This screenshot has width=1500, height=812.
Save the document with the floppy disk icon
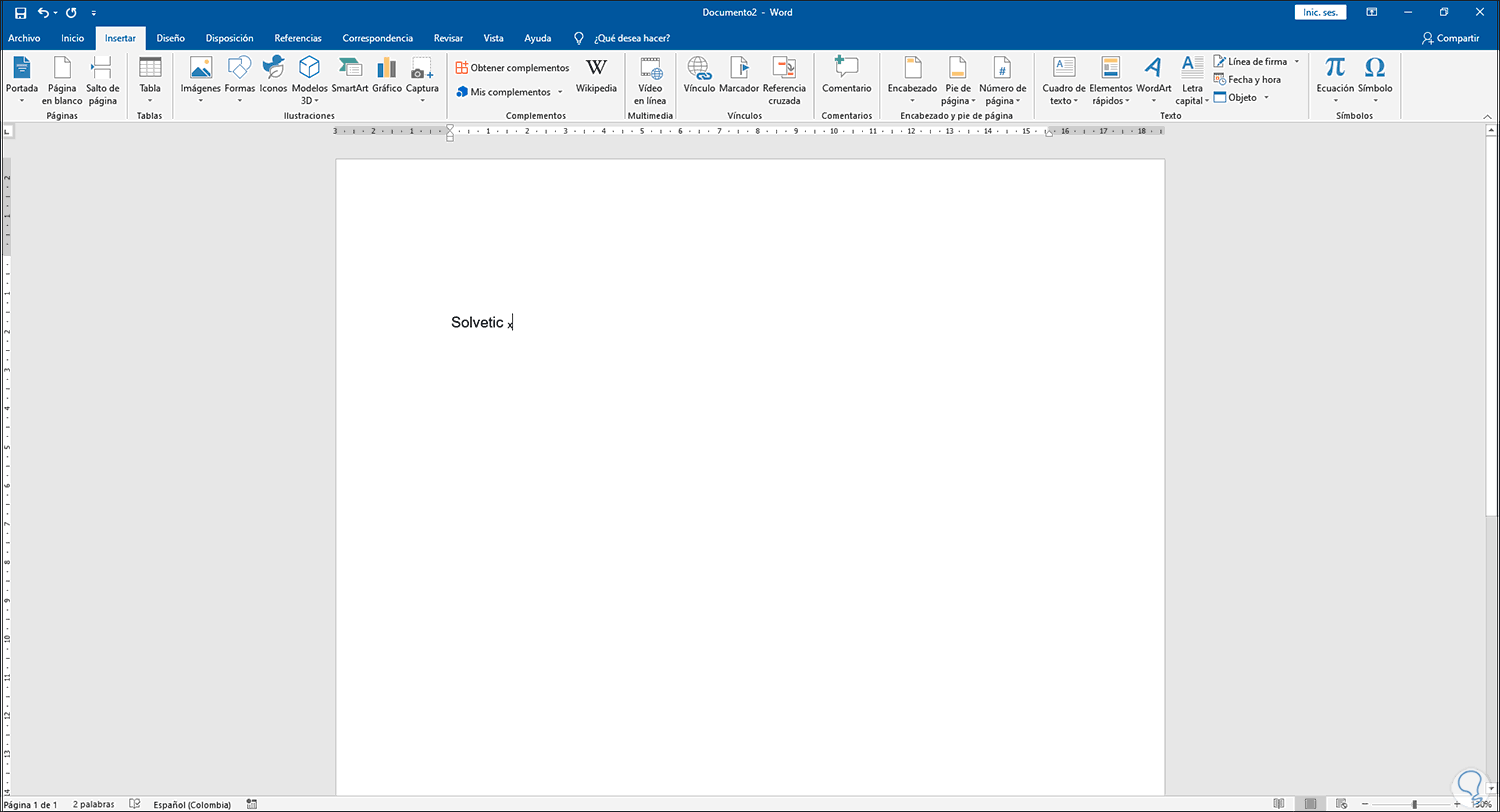click(20, 13)
